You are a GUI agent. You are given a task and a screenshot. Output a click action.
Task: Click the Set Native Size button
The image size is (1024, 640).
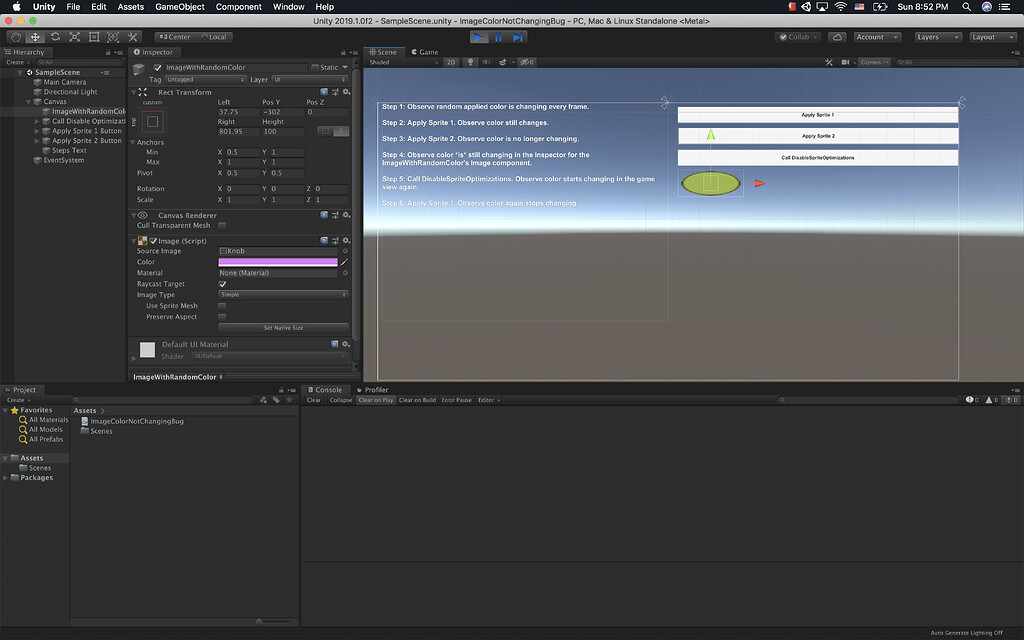point(283,327)
